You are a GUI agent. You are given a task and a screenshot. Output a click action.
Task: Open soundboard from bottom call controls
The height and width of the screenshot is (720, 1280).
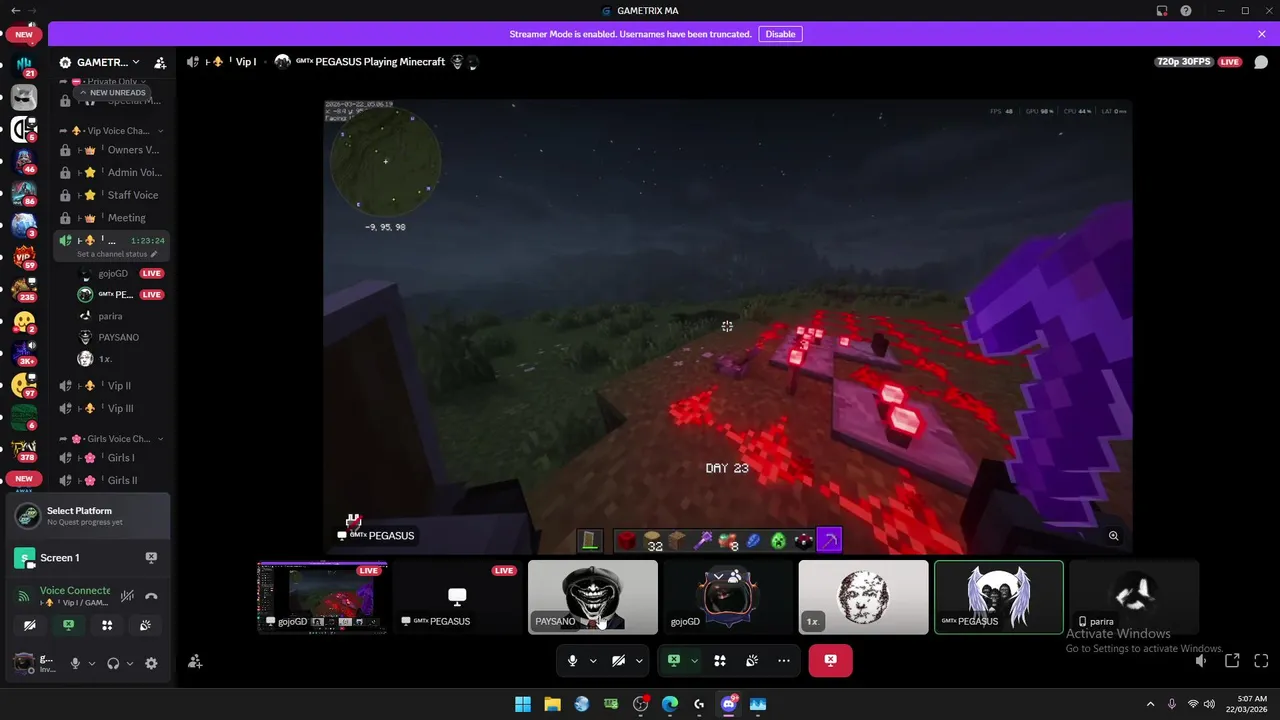pos(752,660)
